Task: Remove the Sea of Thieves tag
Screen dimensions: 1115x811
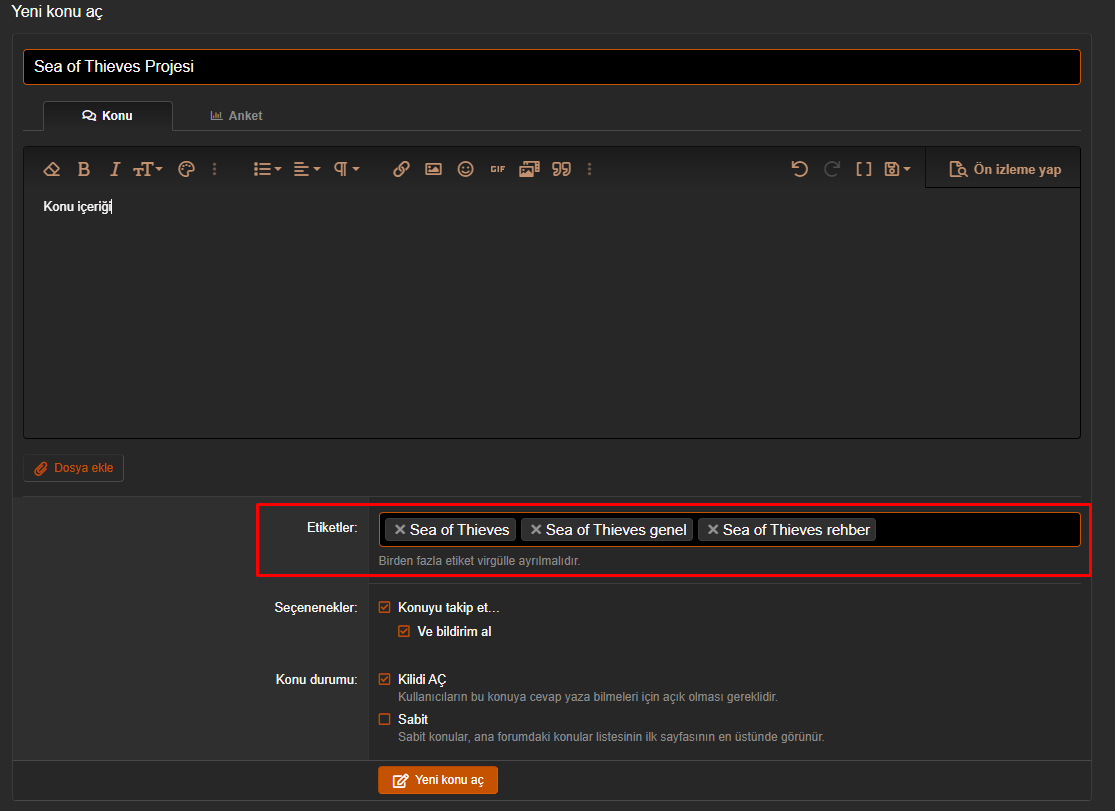Action: pyautogui.click(x=400, y=530)
